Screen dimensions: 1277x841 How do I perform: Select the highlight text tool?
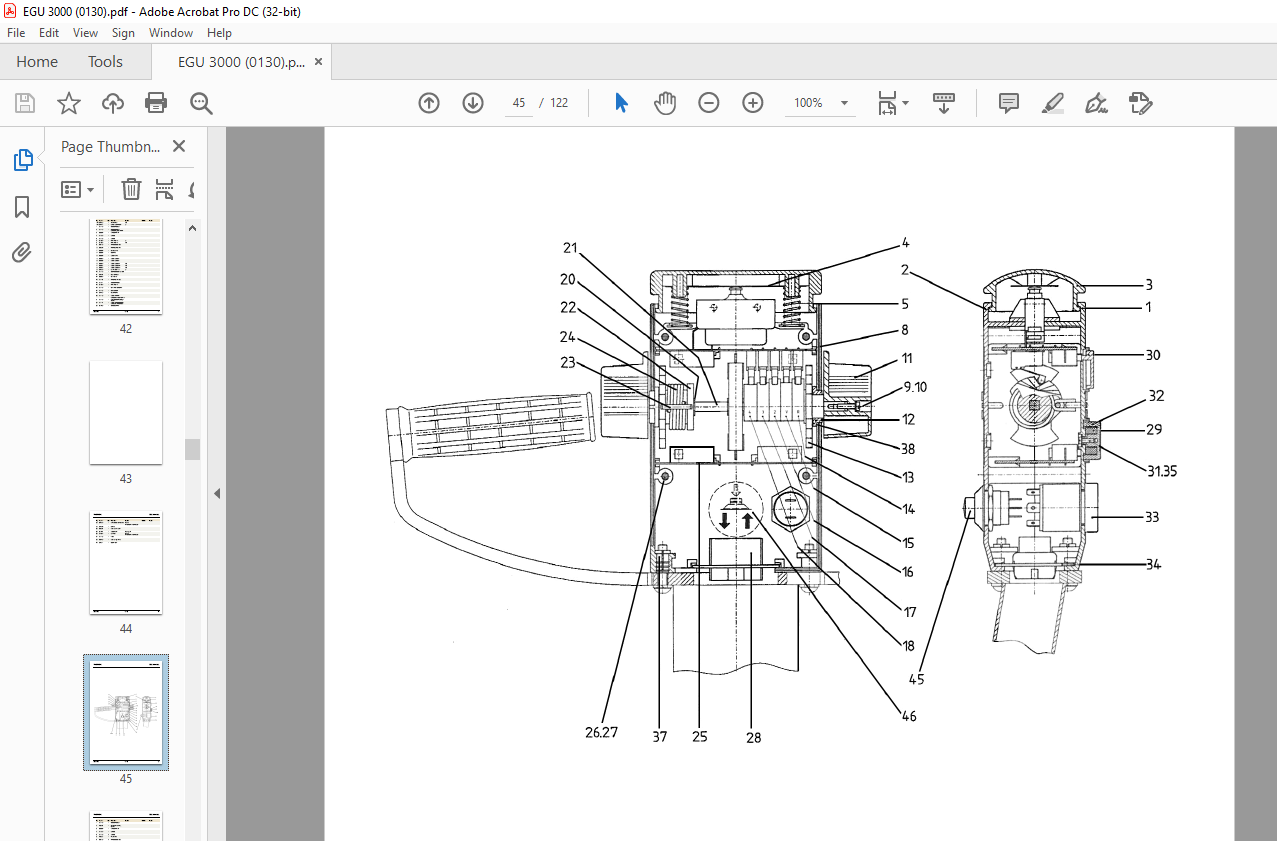point(1052,103)
